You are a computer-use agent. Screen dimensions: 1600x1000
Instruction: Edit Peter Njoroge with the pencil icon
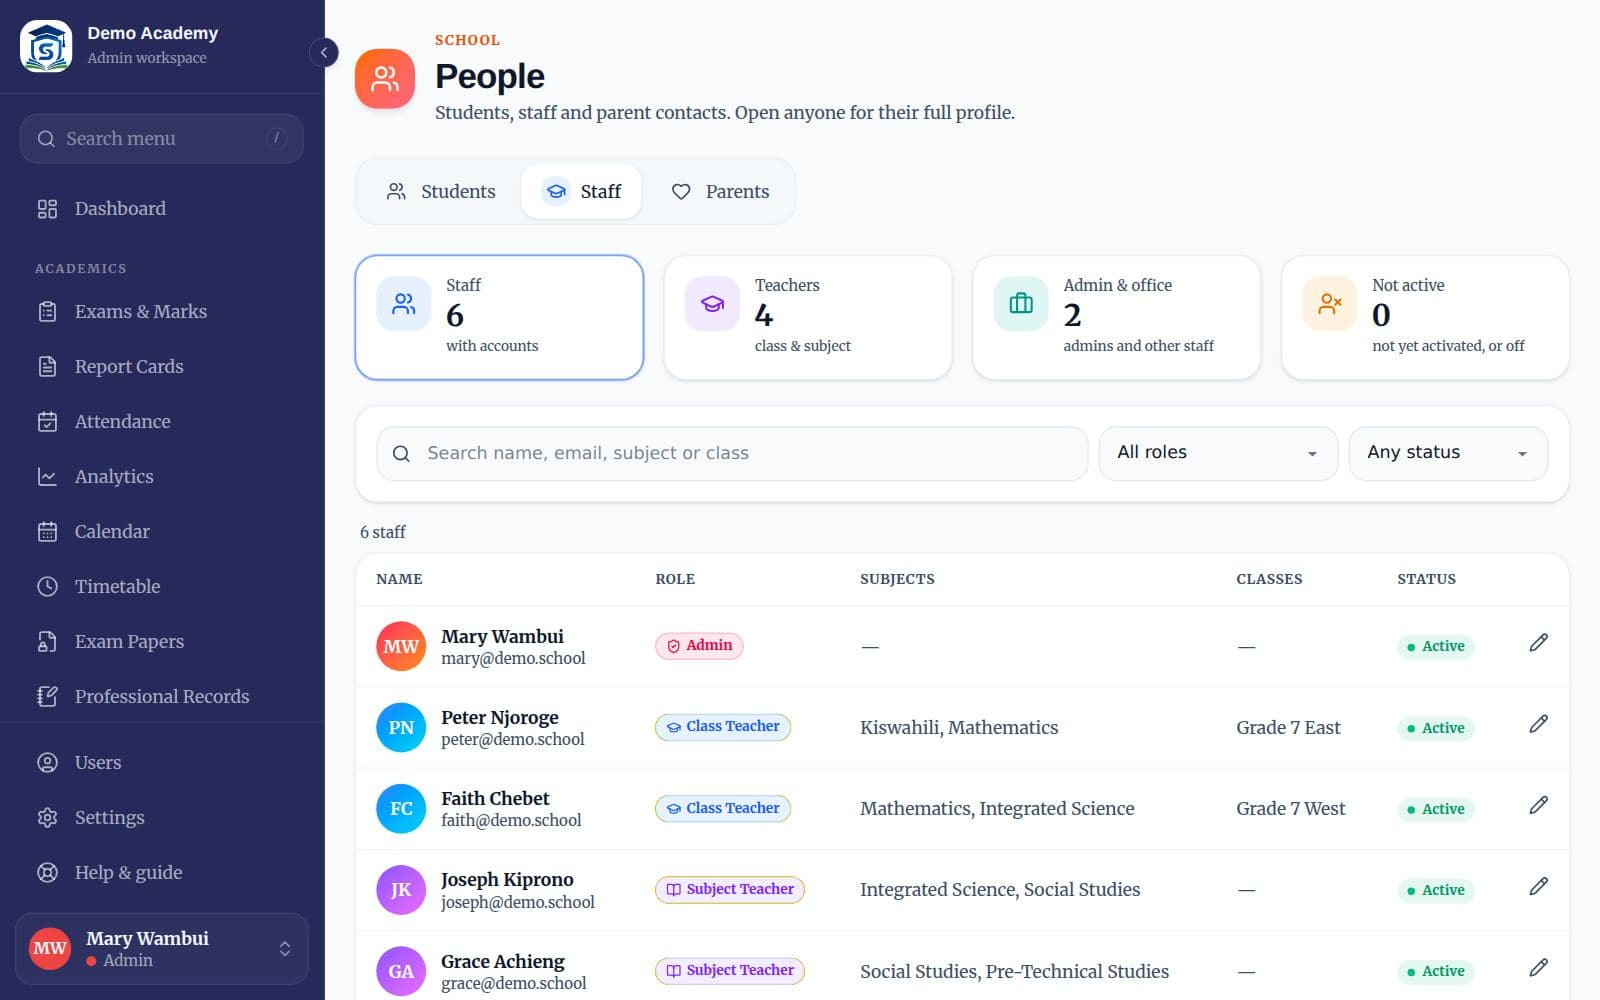point(1538,724)
